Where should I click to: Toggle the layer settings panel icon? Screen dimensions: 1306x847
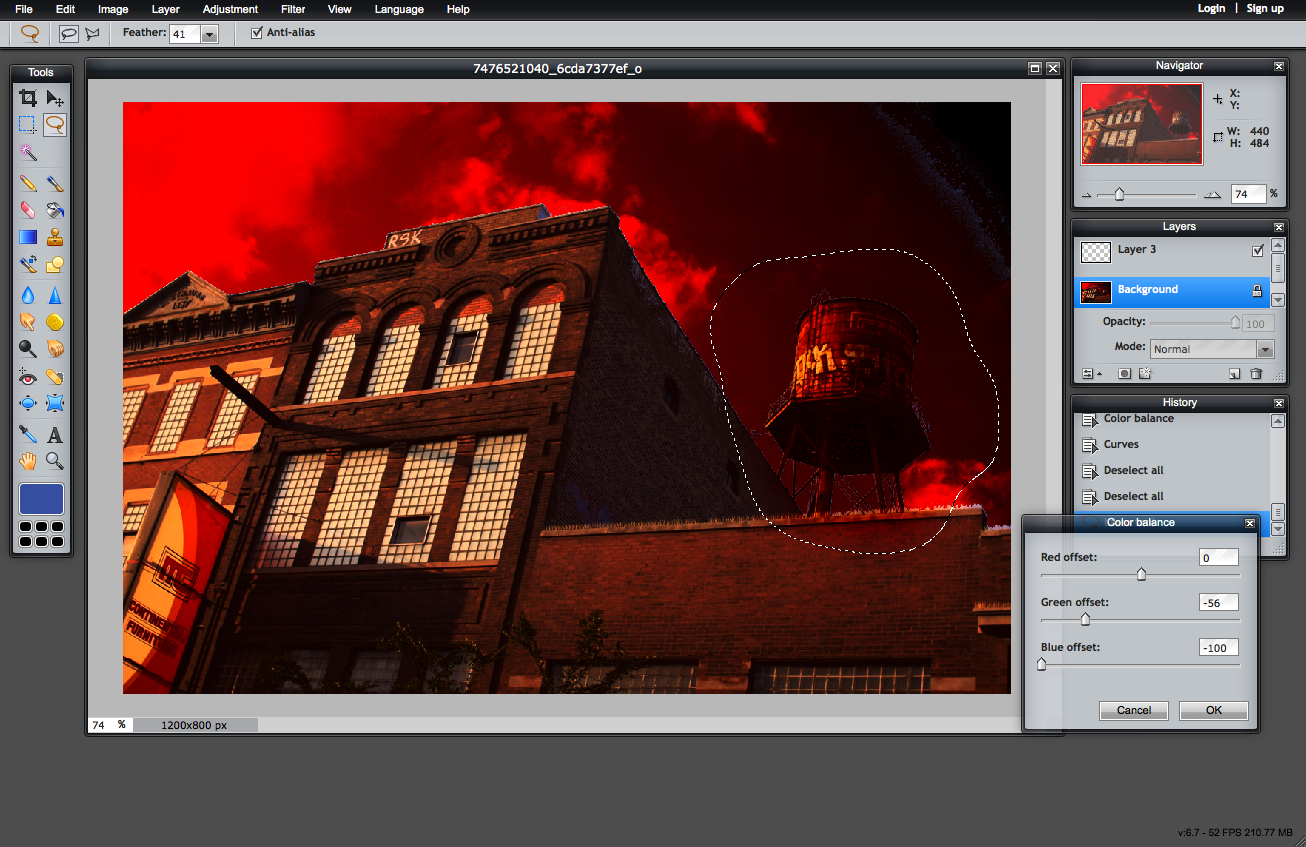coord(1091,374)
